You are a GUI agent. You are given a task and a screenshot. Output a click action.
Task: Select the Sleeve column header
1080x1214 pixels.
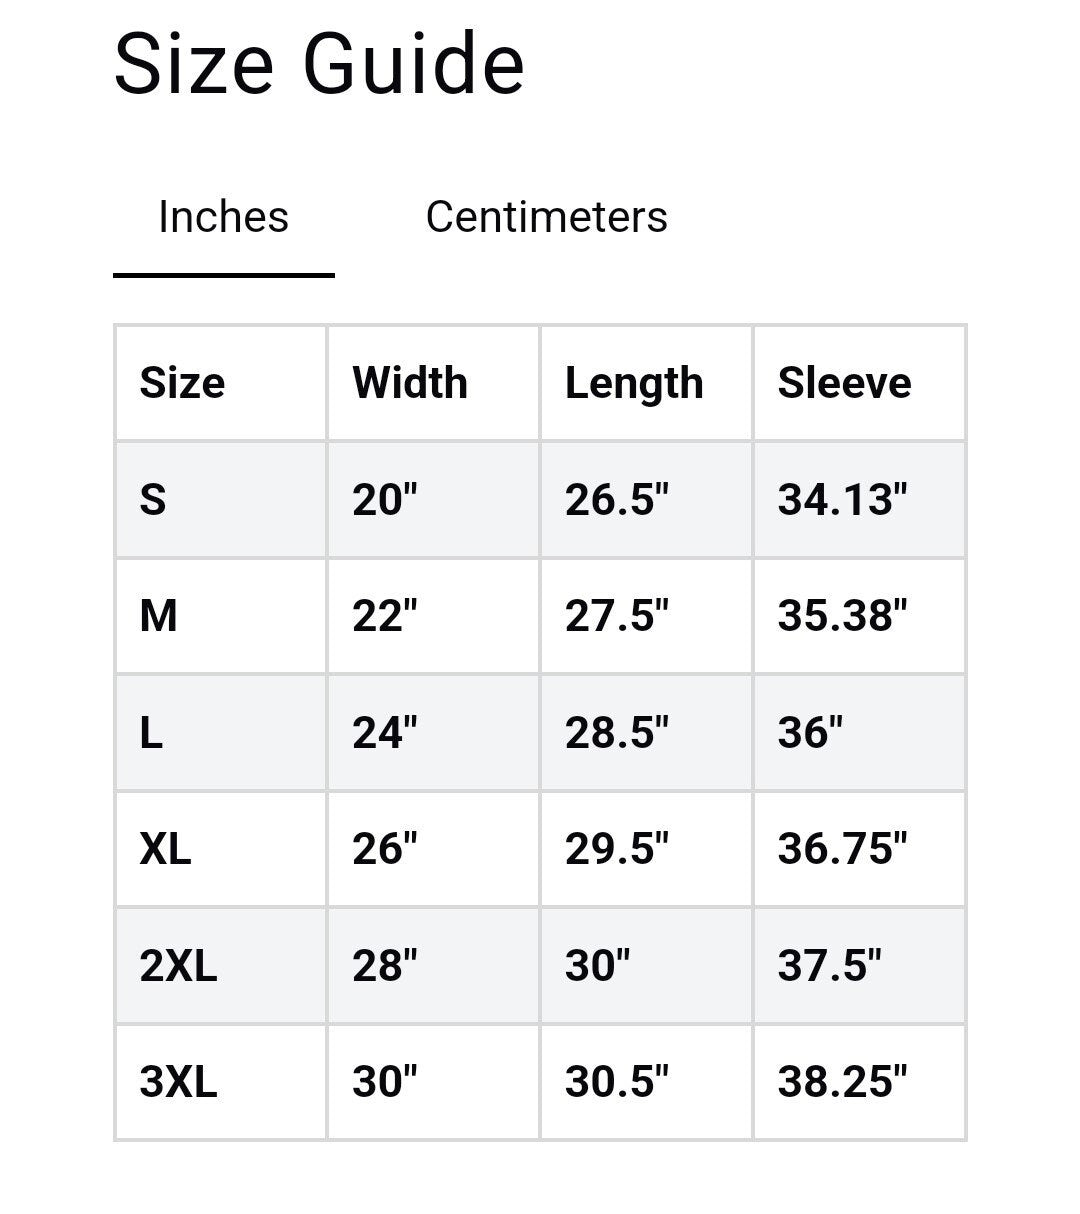pyautogui.click(x=844, y=383)
